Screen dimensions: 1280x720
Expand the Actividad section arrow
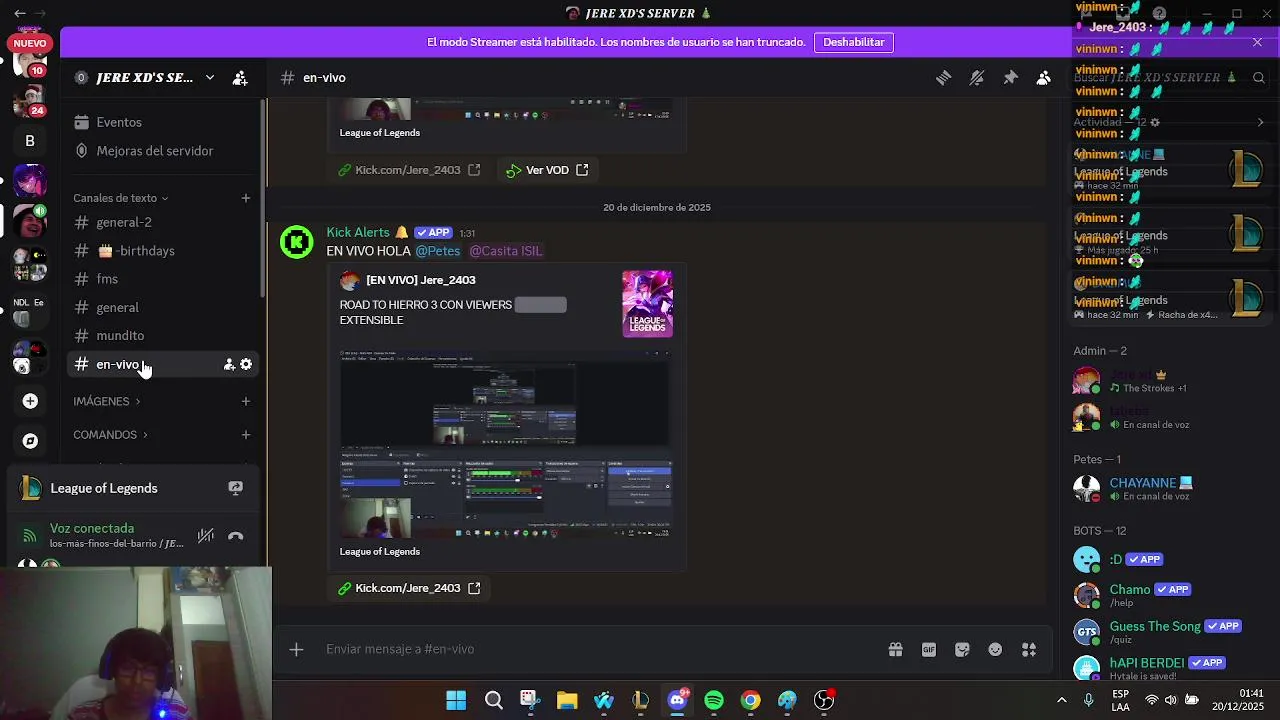tap(1260, 123)
